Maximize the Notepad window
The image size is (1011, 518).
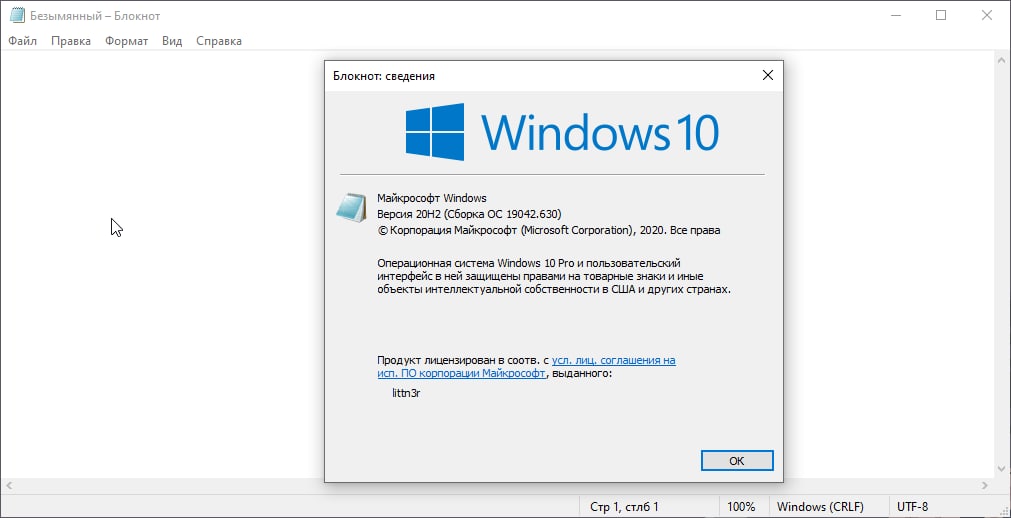pos(941,15)
